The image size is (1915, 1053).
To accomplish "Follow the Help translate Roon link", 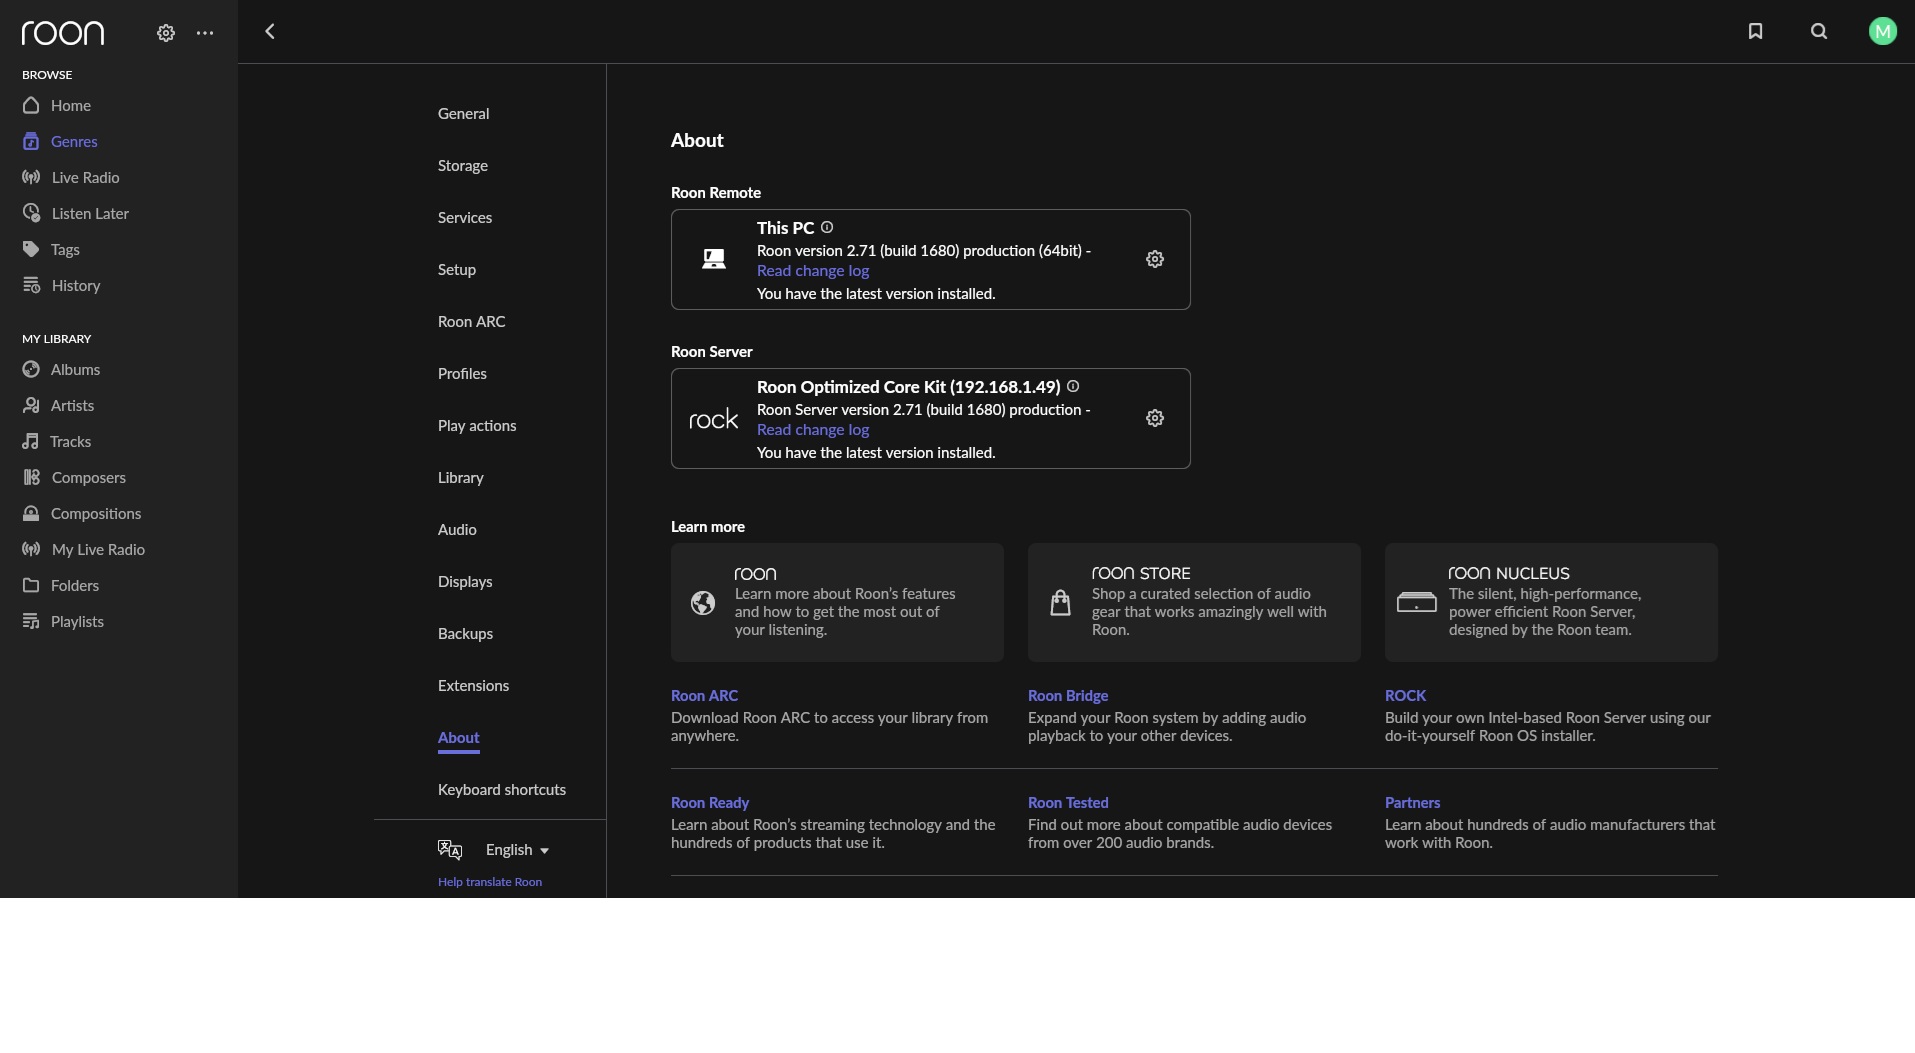I will point(490,882).
